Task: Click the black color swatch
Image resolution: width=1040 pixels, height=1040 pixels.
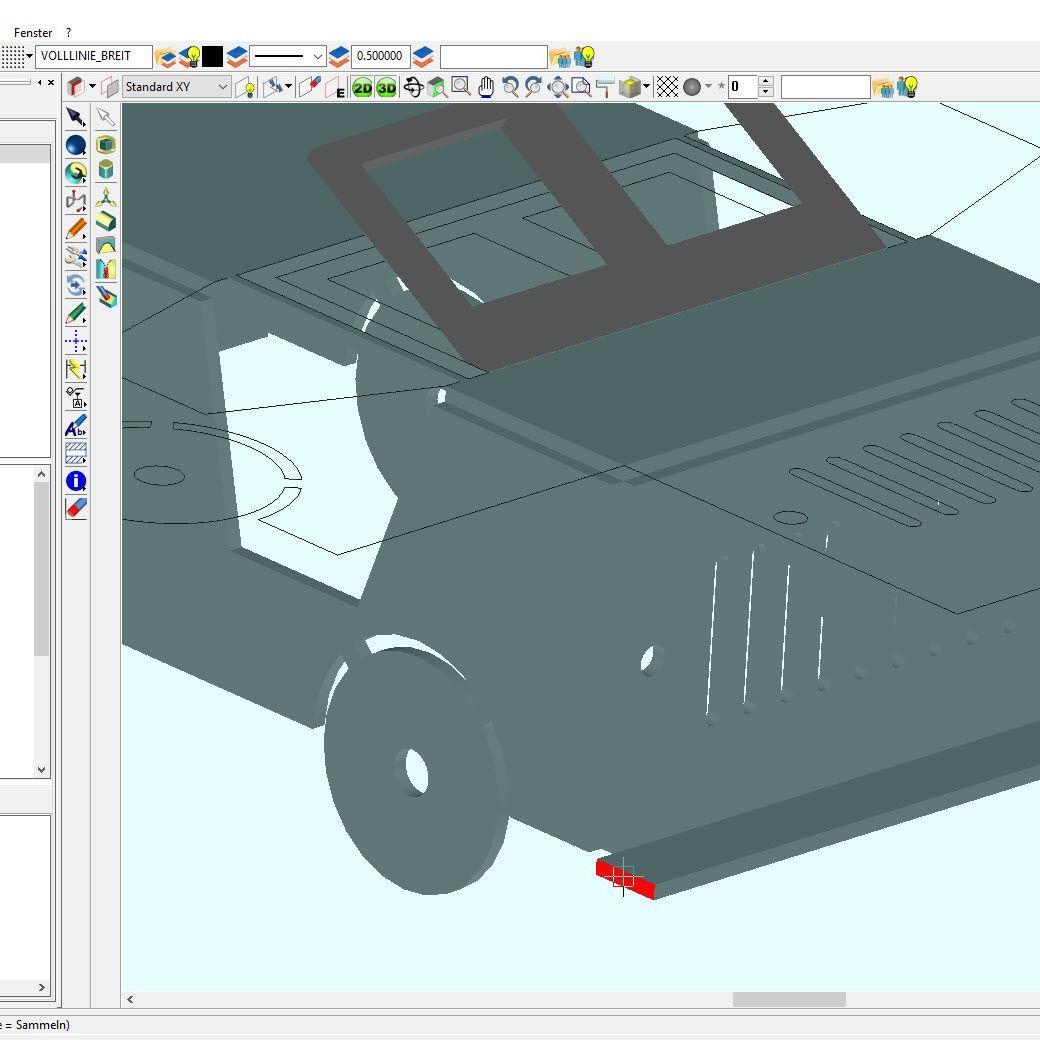Action: tap(213, 56)
